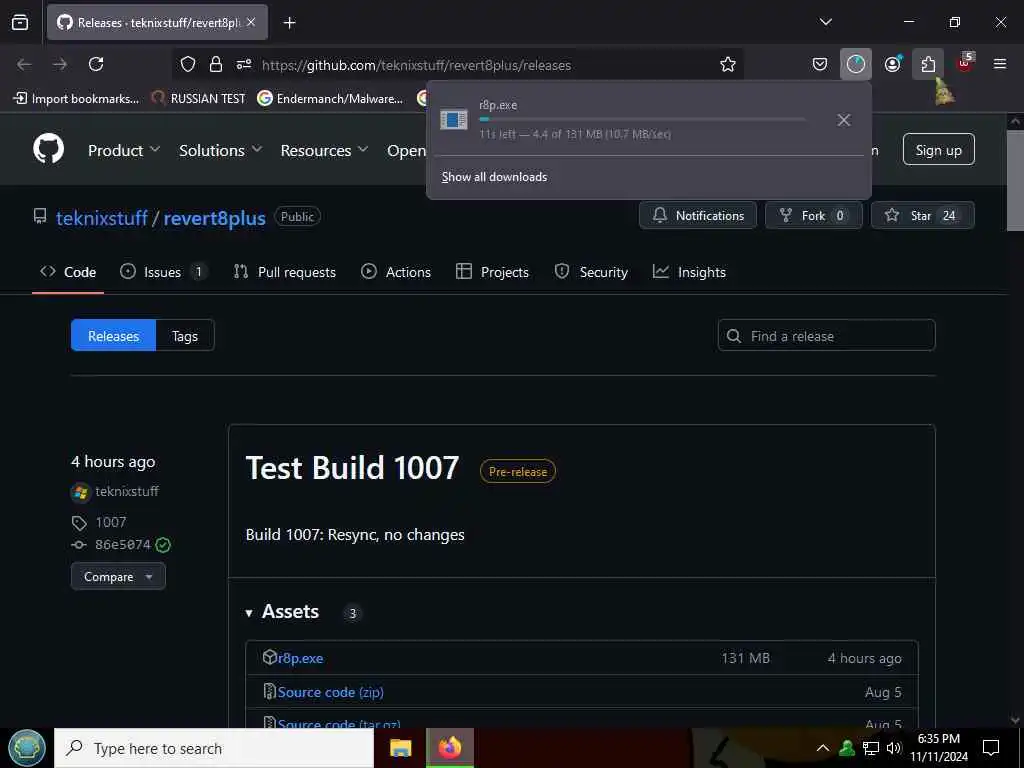Open the revert8plus repository link

214,218
